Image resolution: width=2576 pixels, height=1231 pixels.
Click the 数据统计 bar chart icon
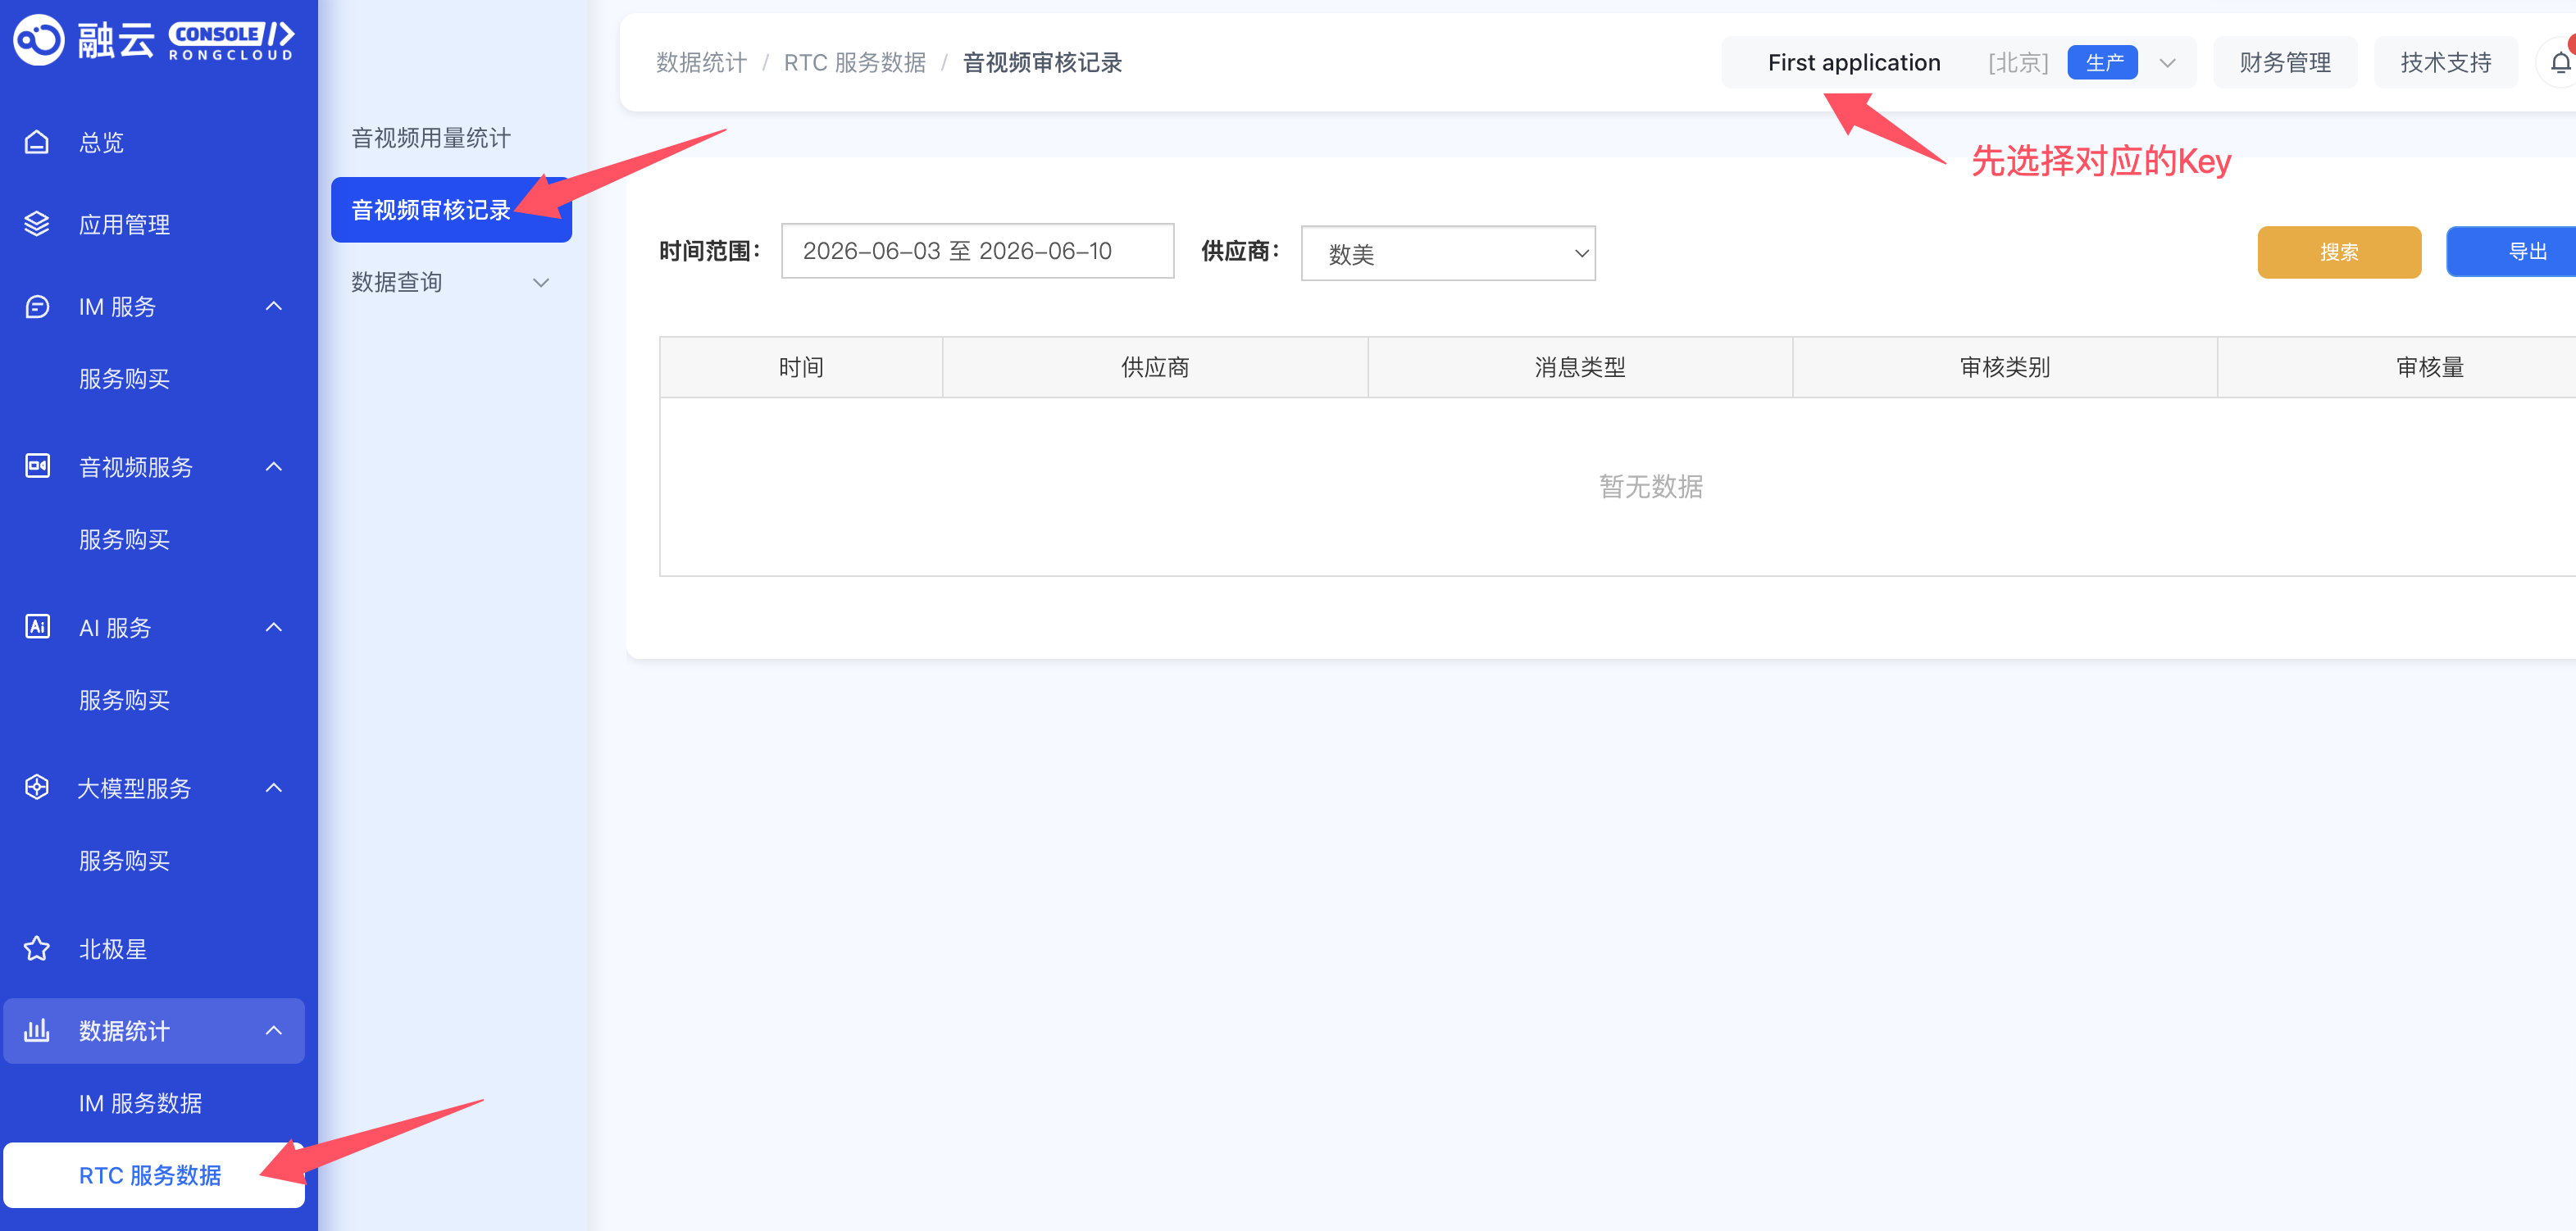pyautogui.click(x=37, y=1030)
